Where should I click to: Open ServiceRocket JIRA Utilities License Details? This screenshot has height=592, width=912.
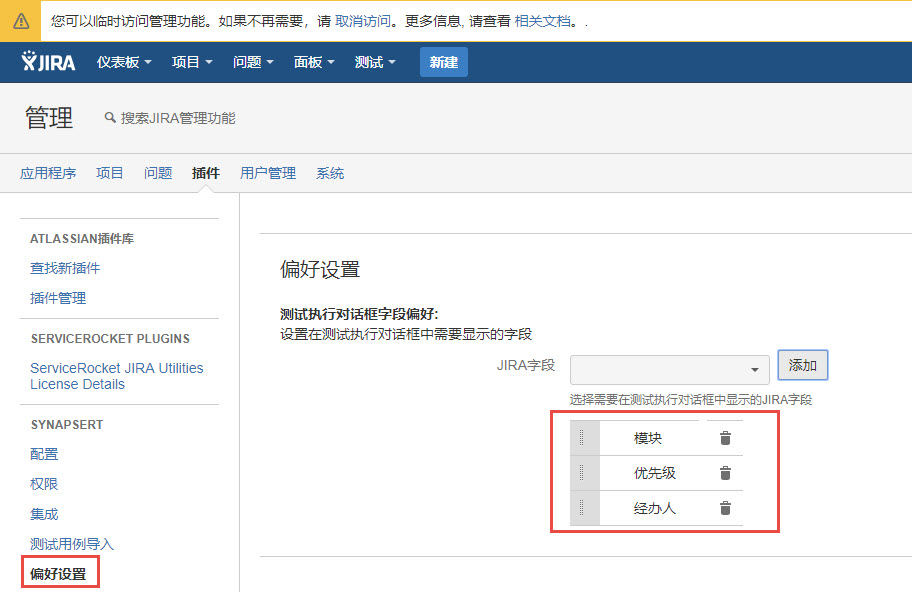(x=117, y=376)
